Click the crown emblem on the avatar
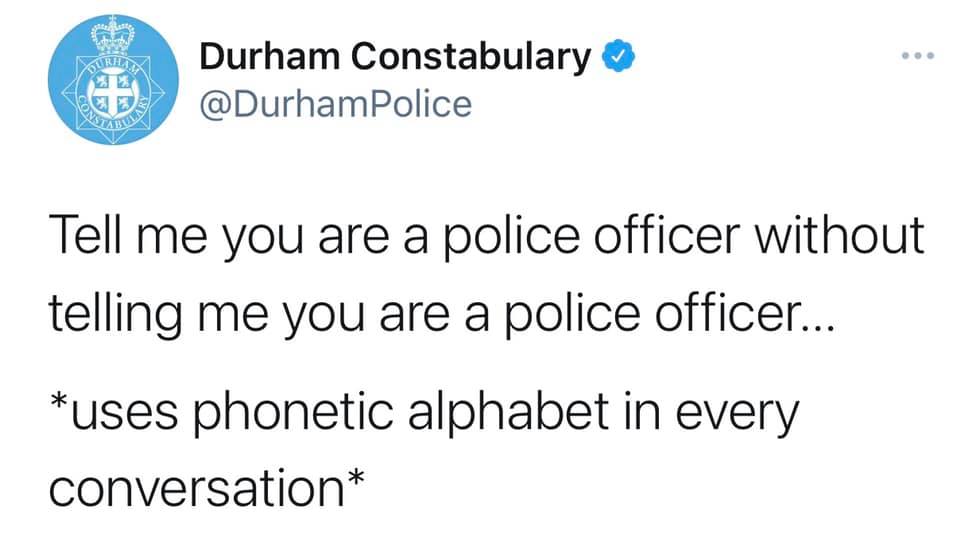Screen dimensions: 960x544 [113, 39]
